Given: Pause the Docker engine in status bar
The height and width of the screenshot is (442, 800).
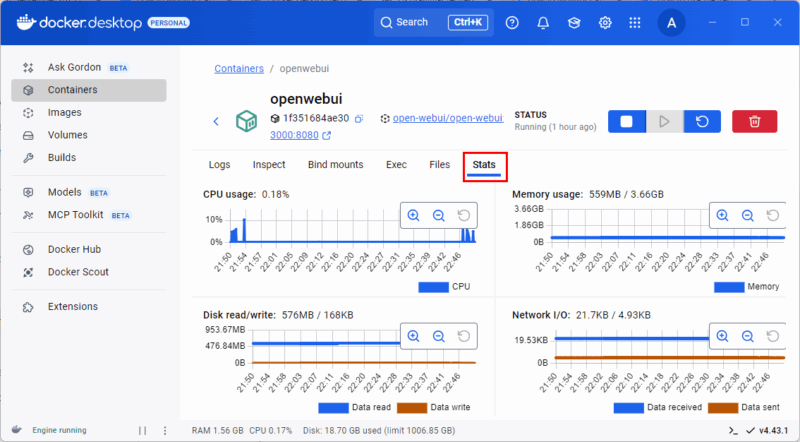Looking at the screenshot, I should click(x=142, y=431).
